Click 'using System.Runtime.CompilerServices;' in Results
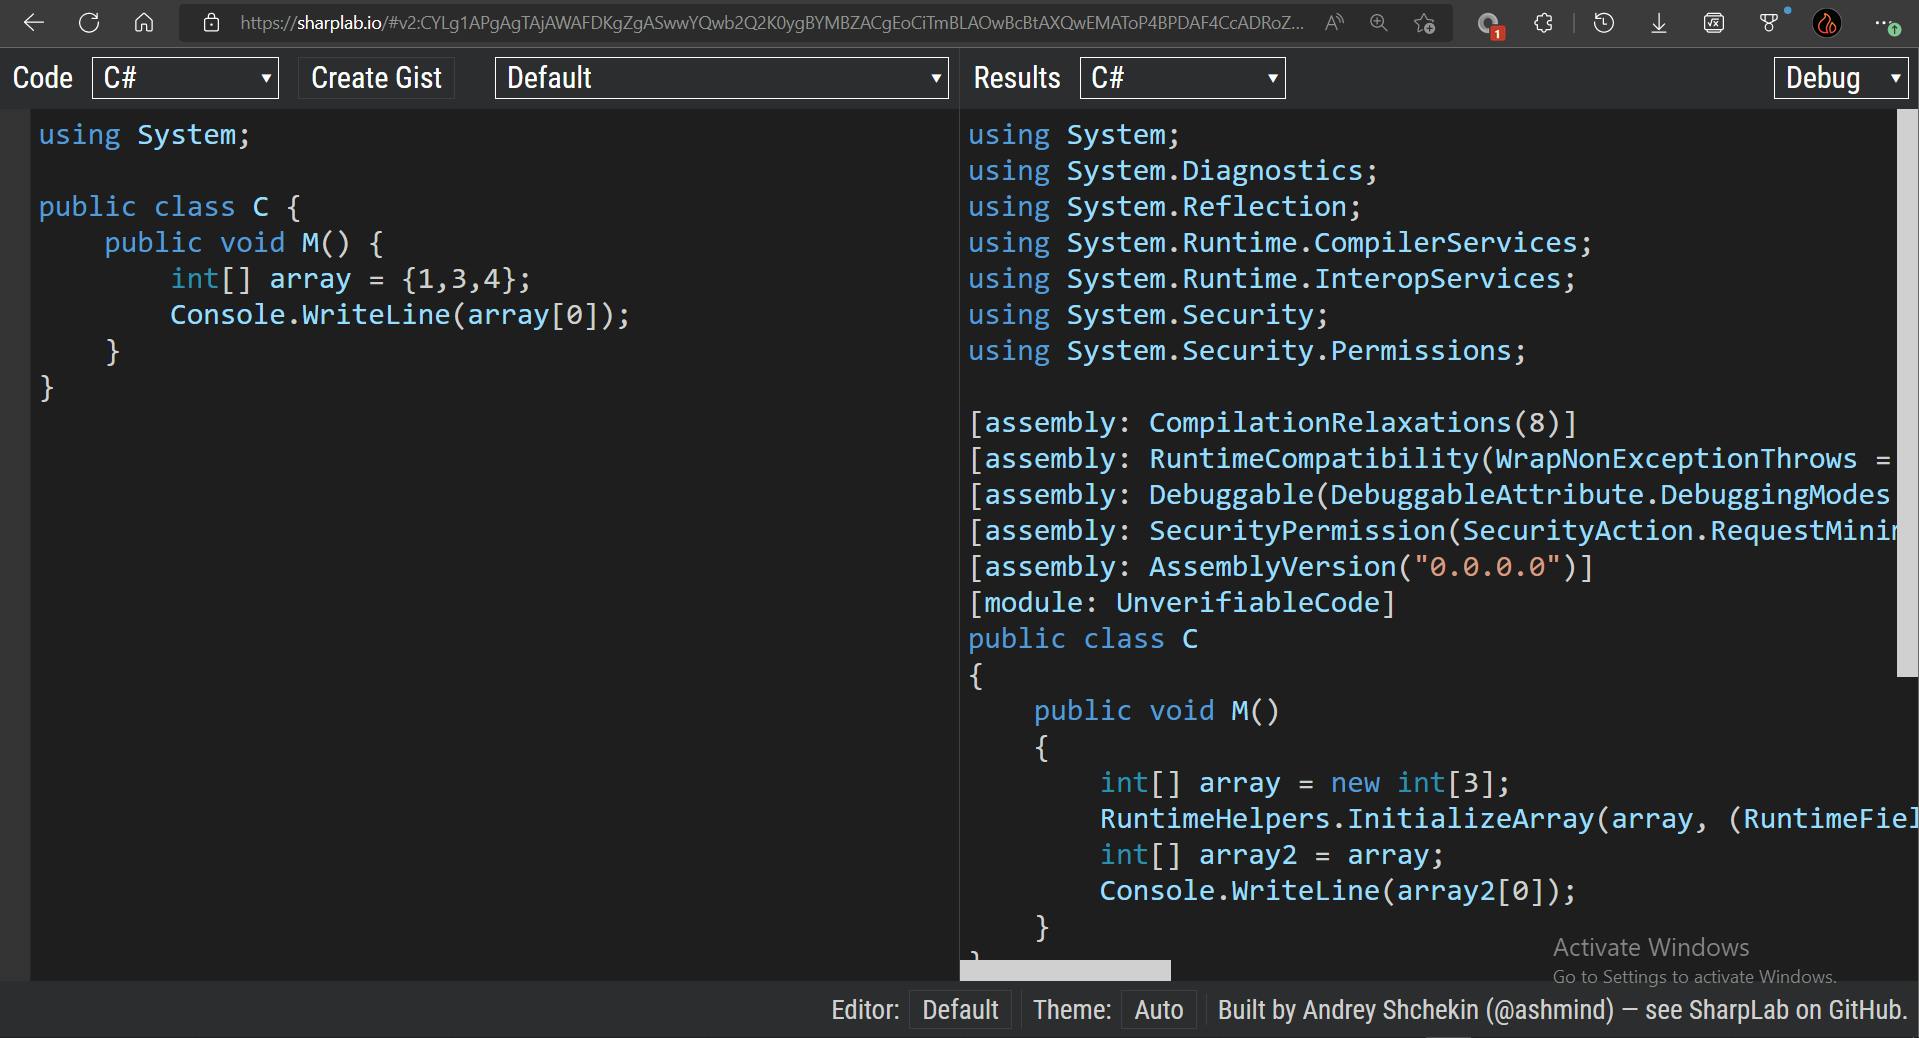Viewport: 1919px width, 1038px height. pos(1280,243)
